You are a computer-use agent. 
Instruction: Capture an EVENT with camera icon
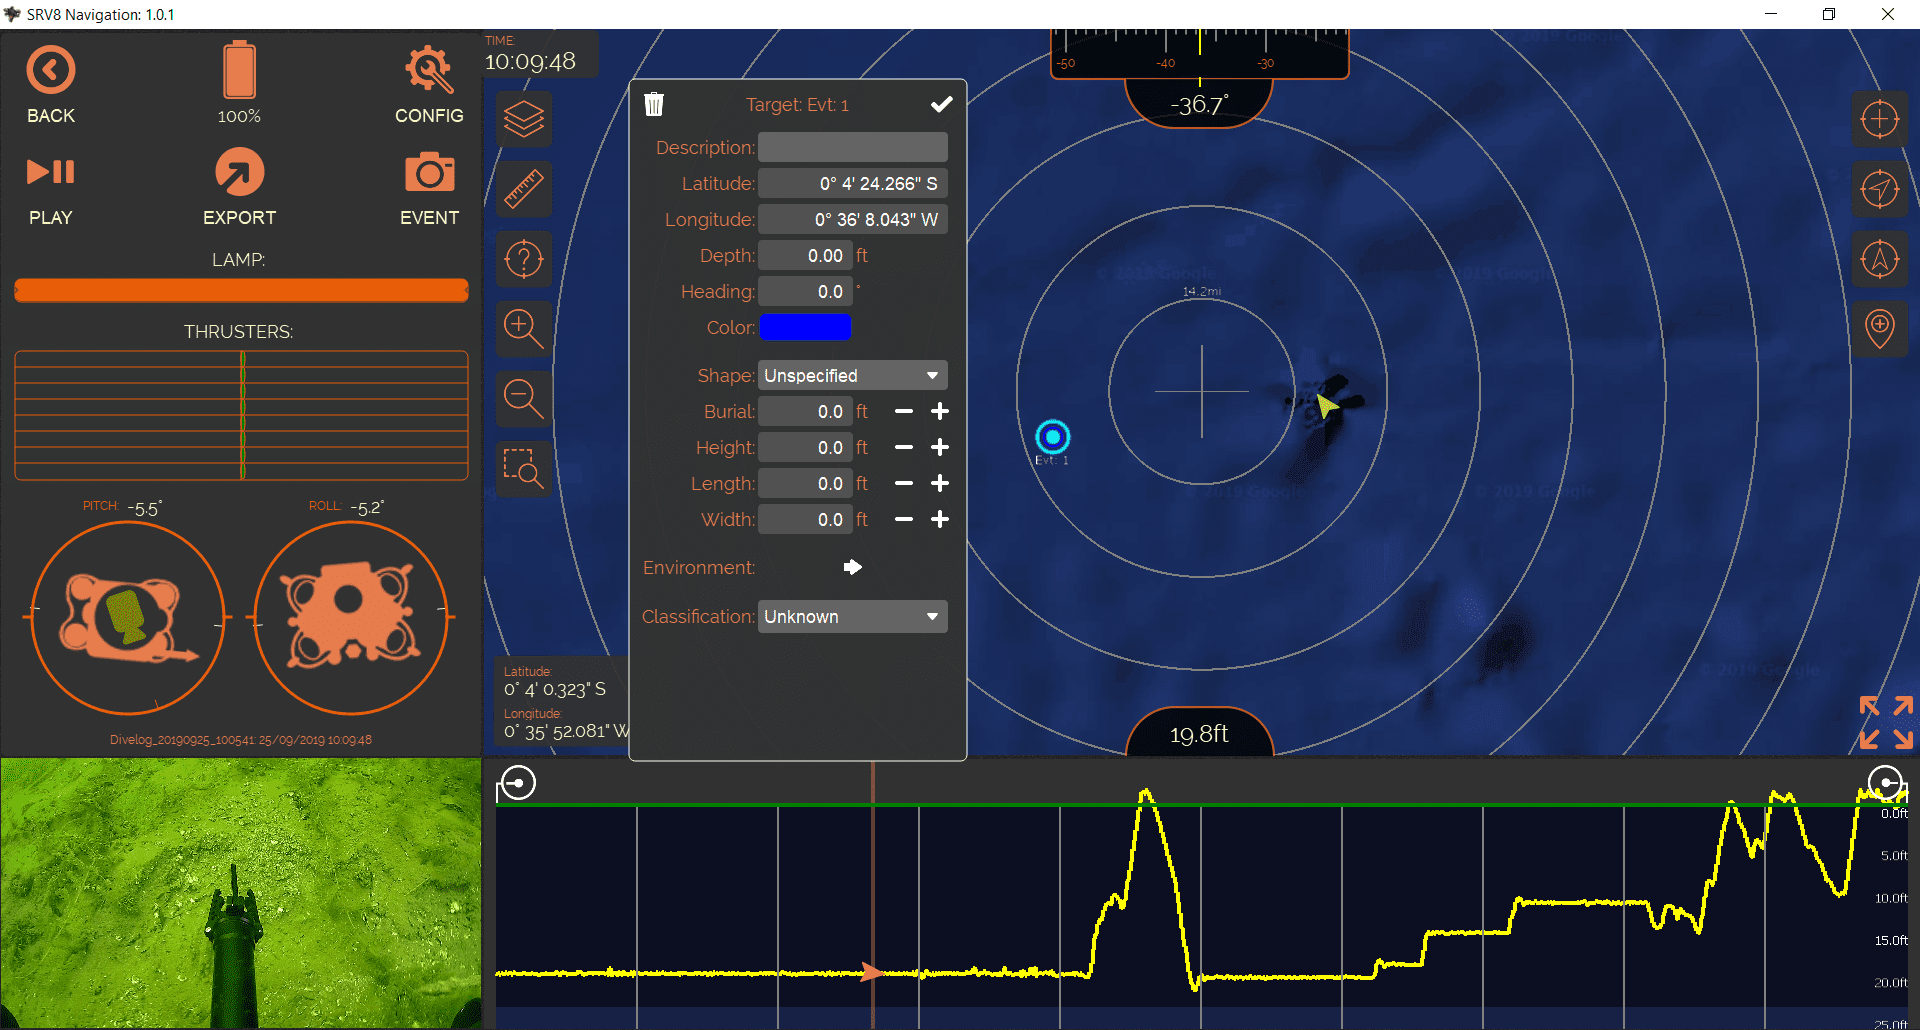430,172
